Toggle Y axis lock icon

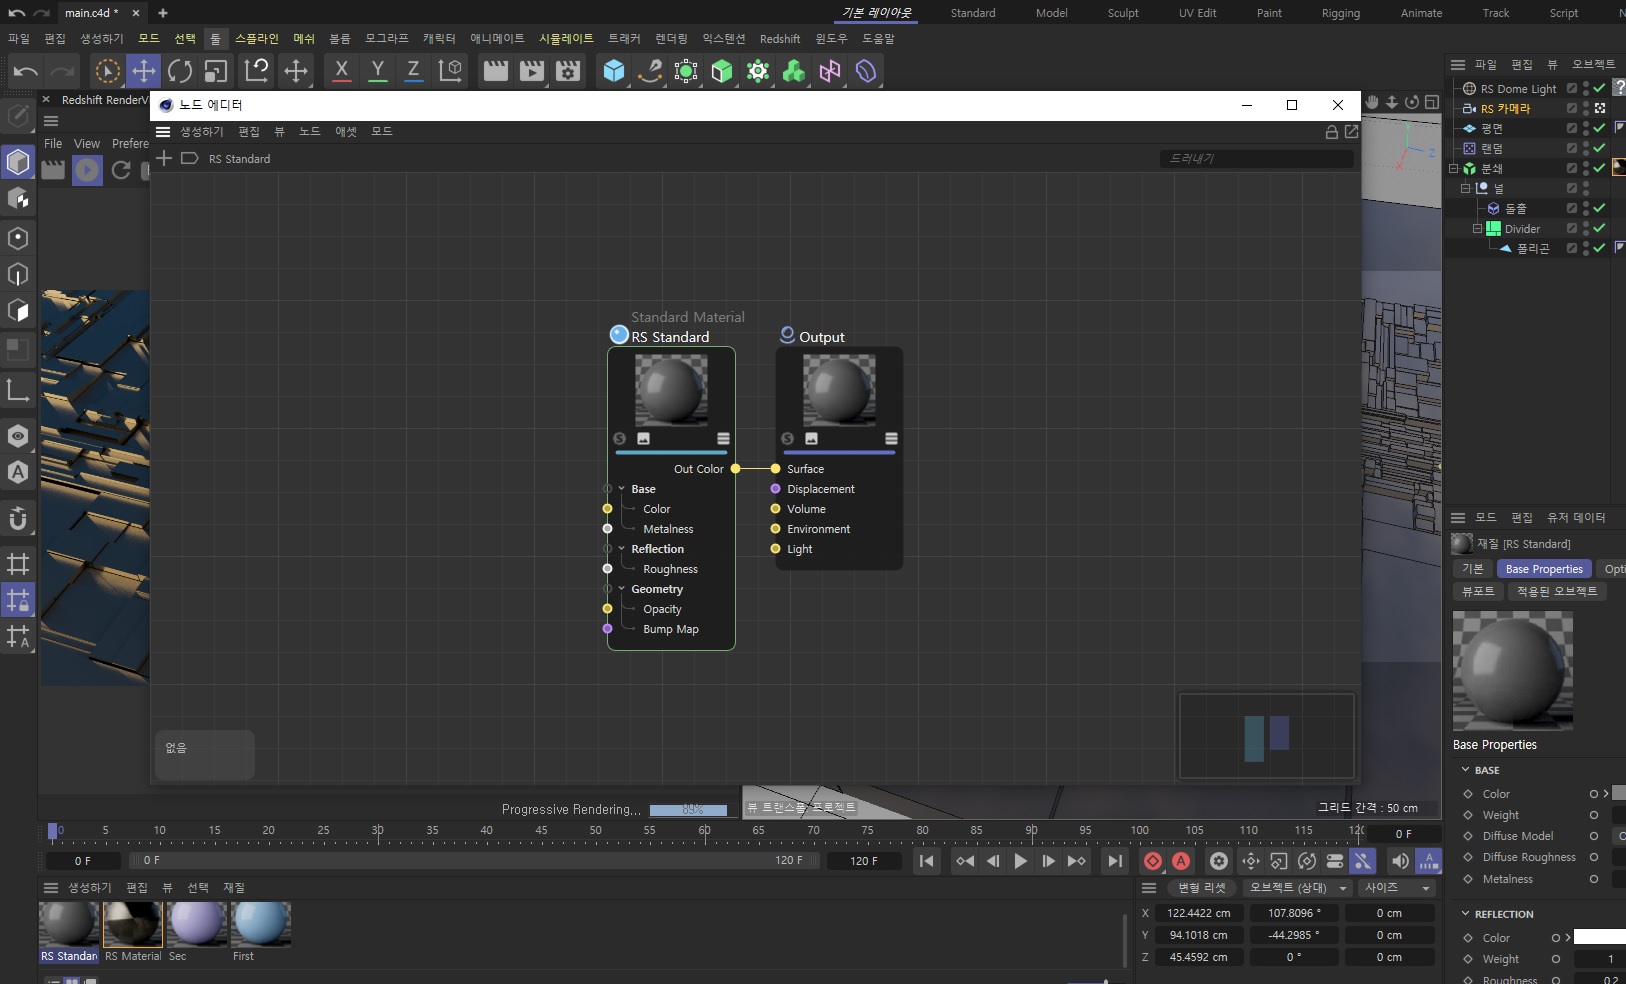pyautogui.click(x=377, y=71)
